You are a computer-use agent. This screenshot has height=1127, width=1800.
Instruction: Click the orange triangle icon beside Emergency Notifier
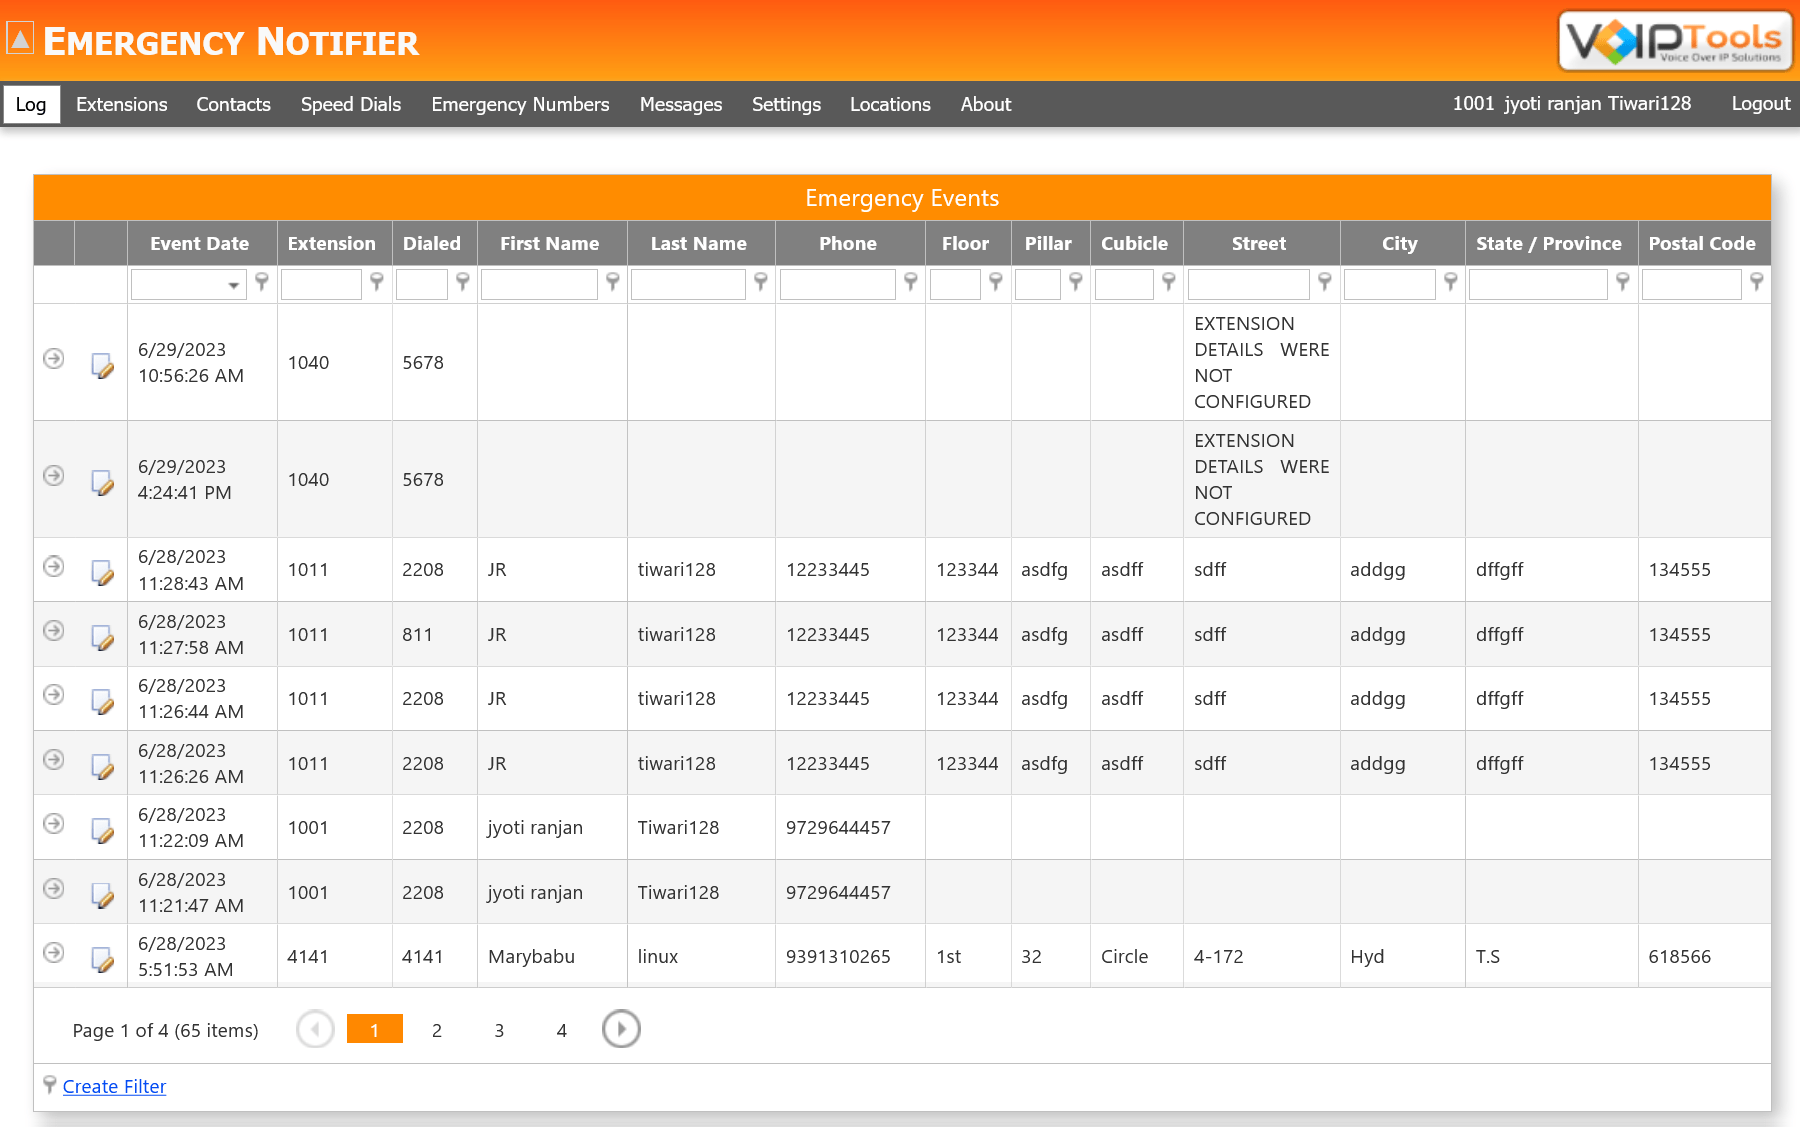[20, 39]
